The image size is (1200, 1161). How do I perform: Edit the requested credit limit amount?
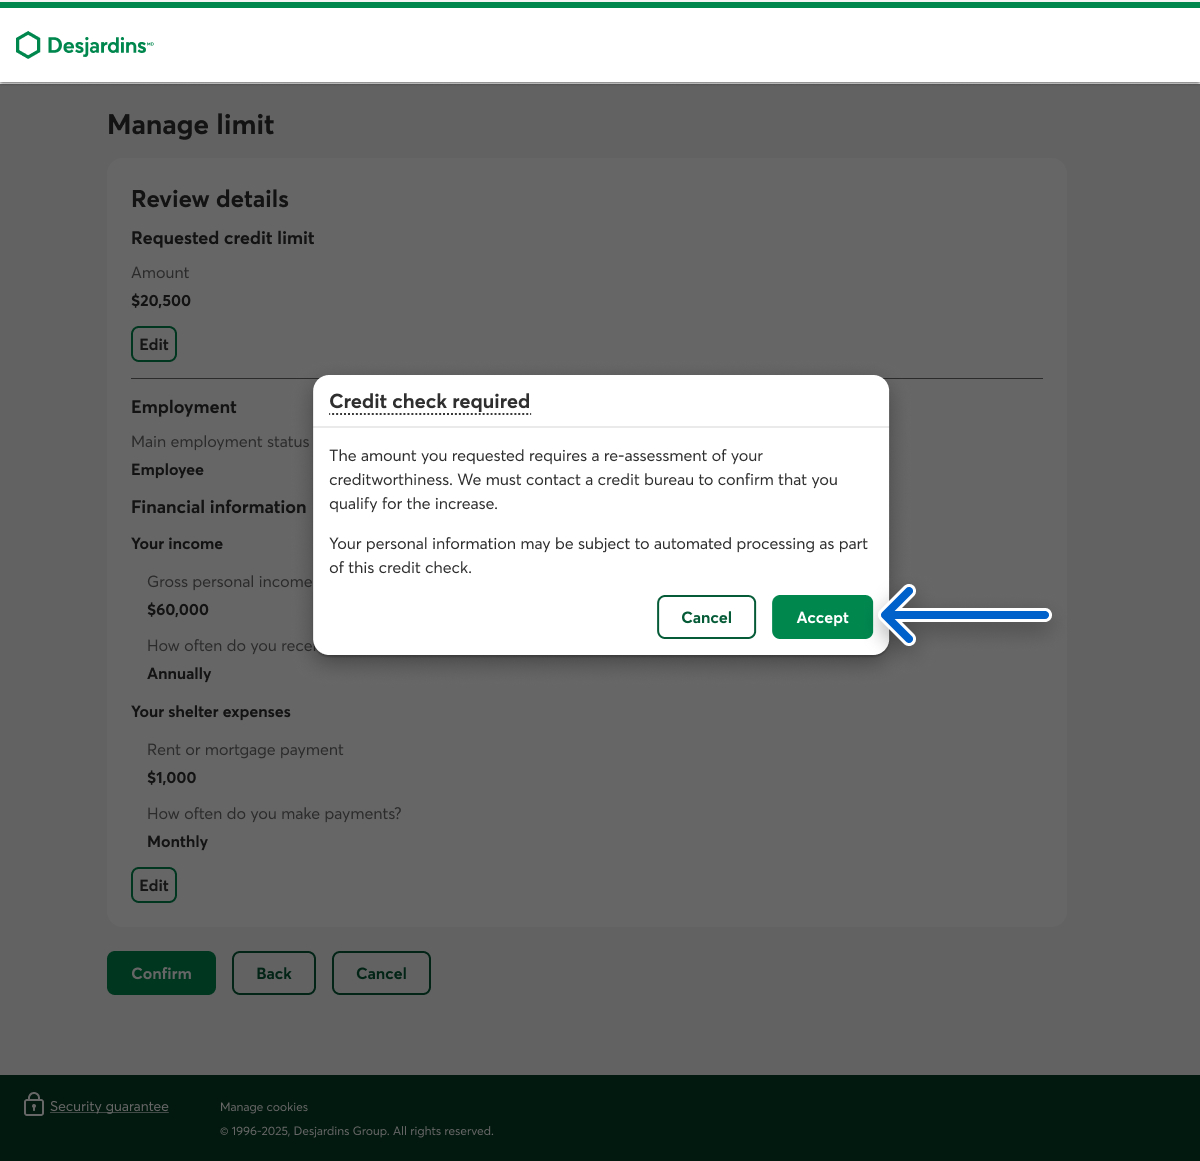154,345
